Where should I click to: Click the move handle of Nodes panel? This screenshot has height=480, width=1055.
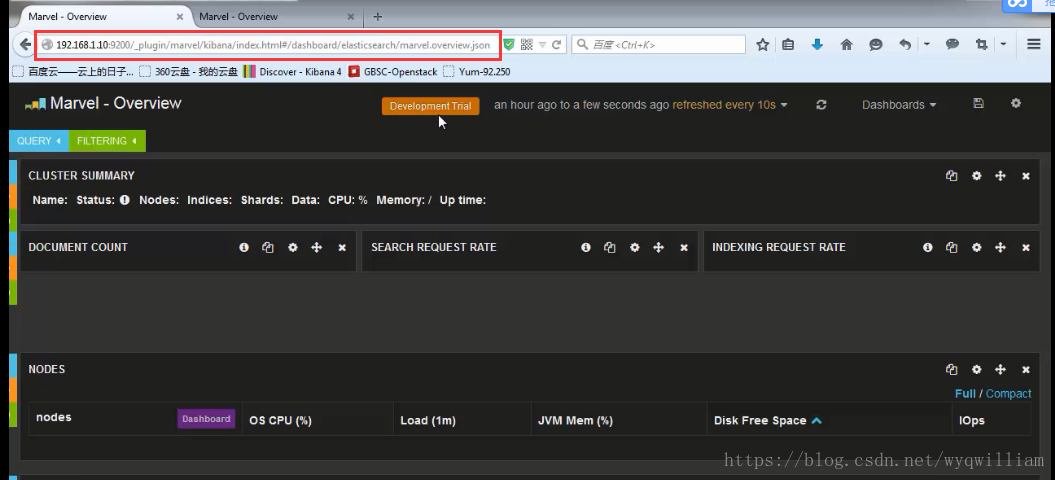tap(1001, 370)
